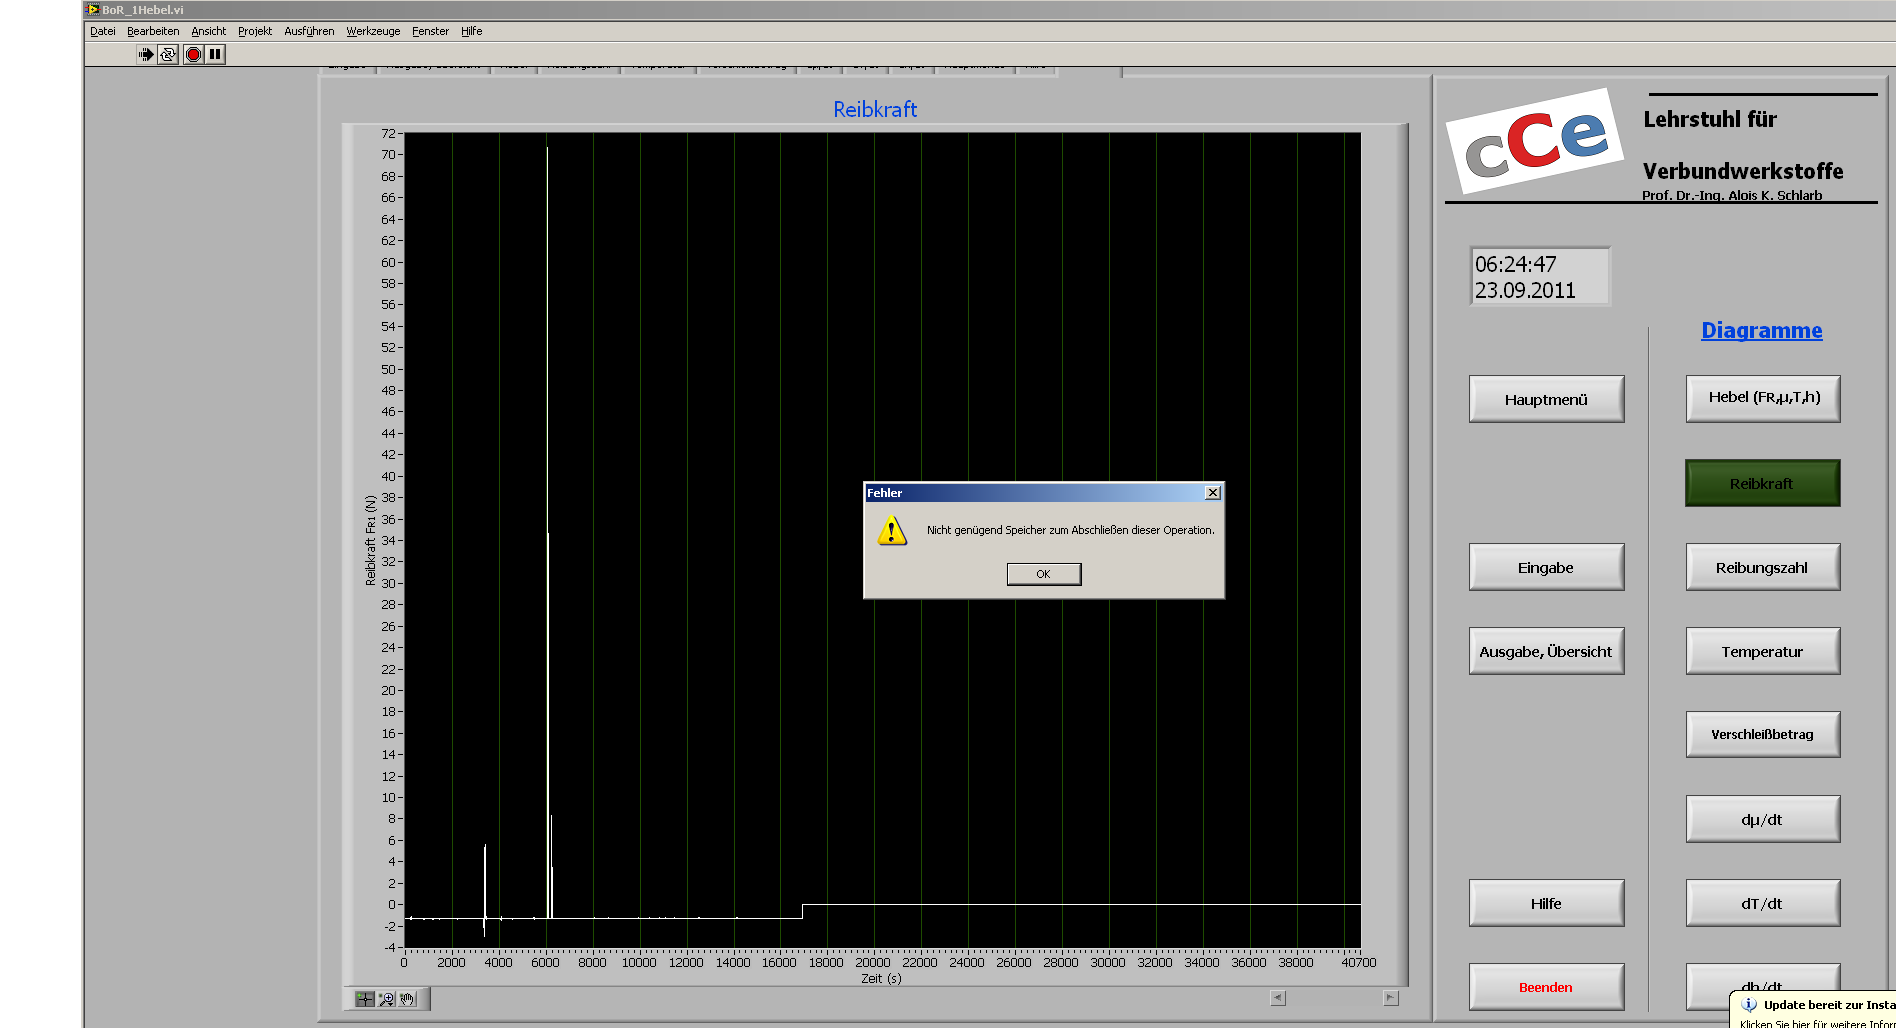1896x1028 pixels.
Task: Click the Update bereit notification balloon
Action: [1813, 1010]
